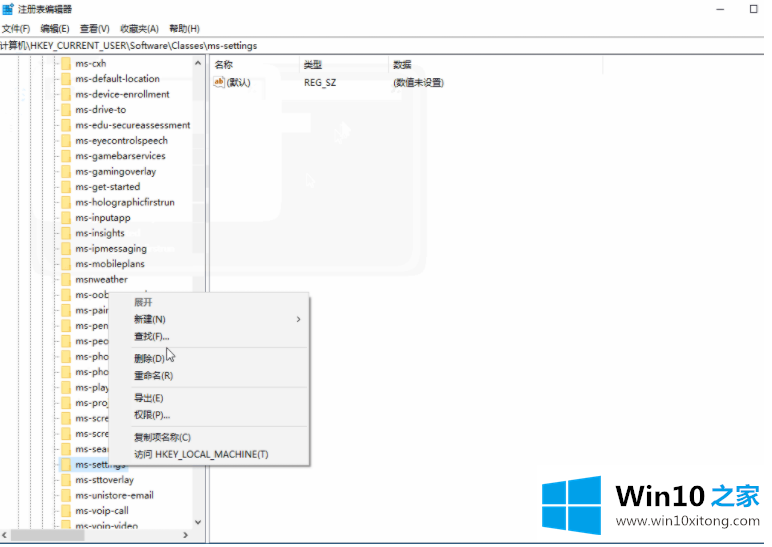772x547 pixels.
Task: Open the 查看(V) menu
Action: click(x=95, y=29)
